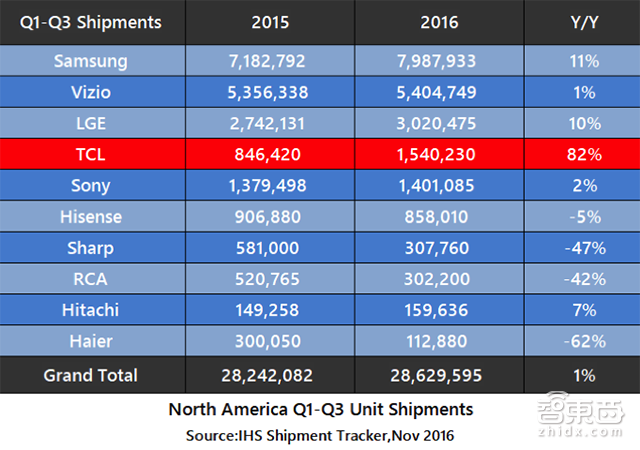Click the IHS Shipment Tracker source line
Viewport: 640px width, 450px height.
pos(320,435)
